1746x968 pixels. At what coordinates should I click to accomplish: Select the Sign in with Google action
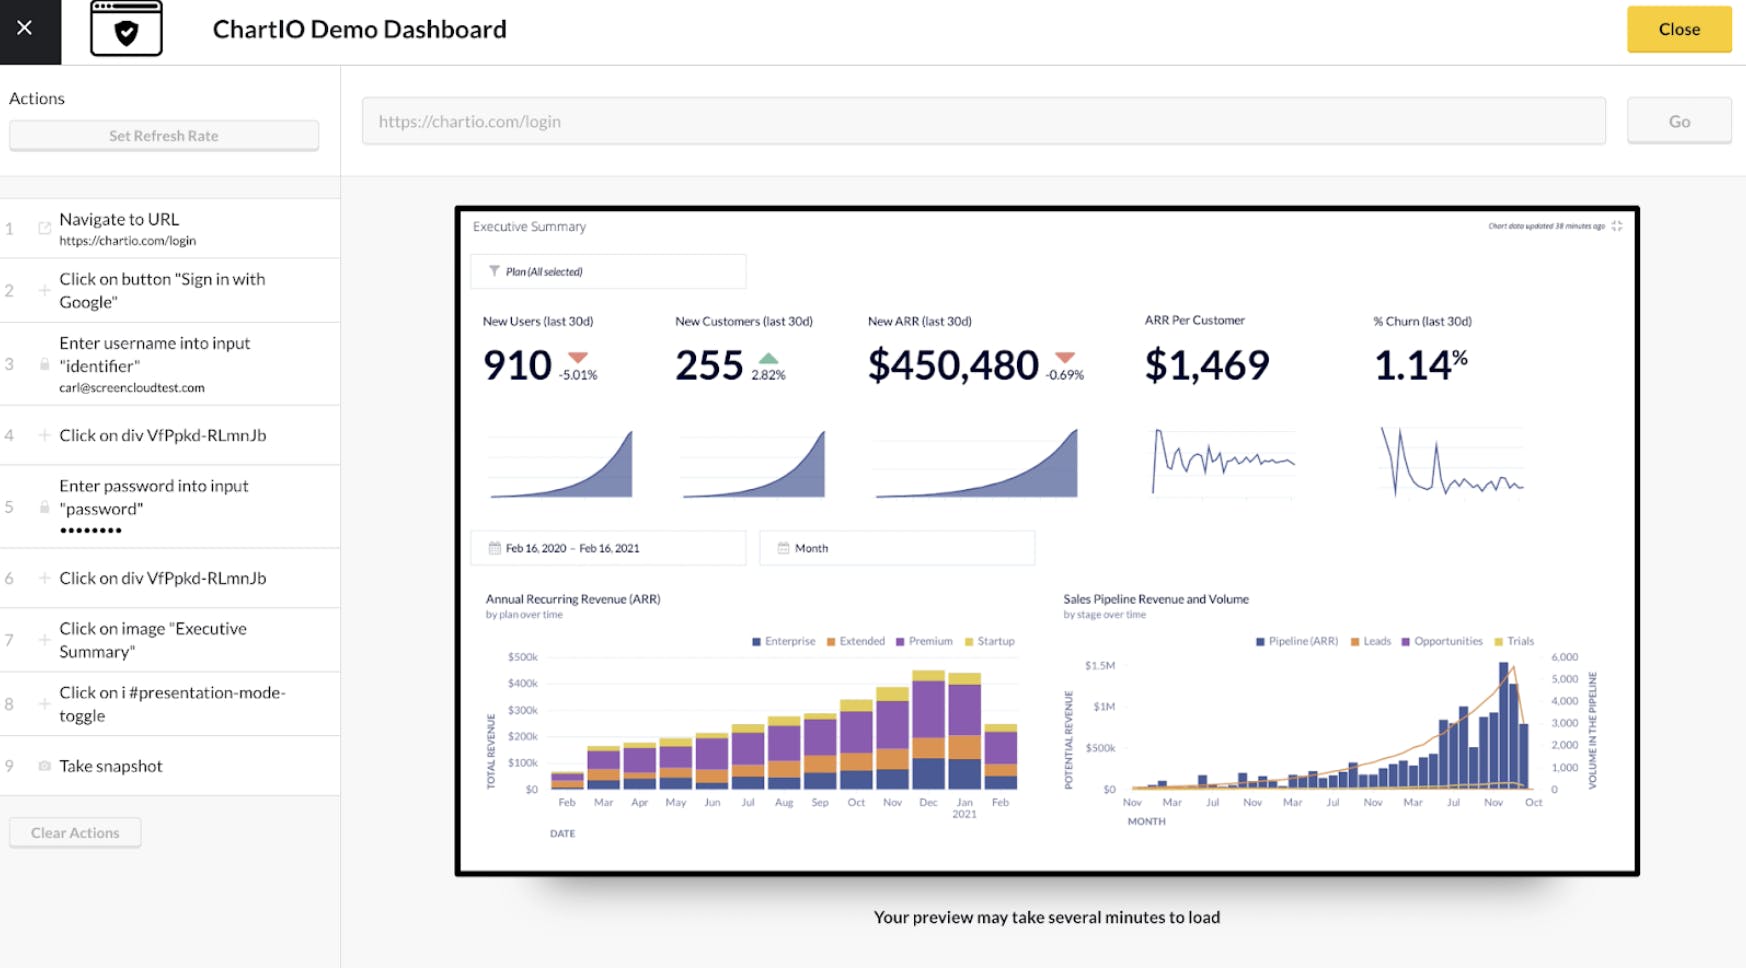(x=170, y=290)
